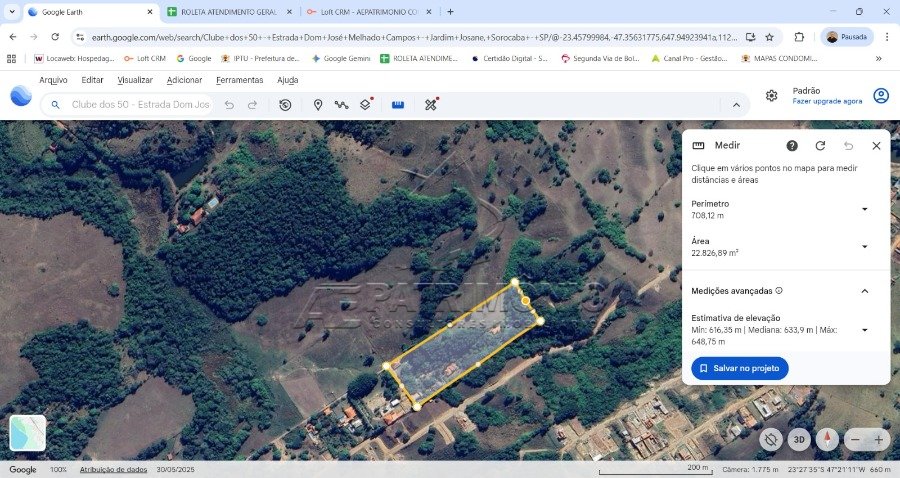Toggle 3D view button
The width and height of the screenshot is (900, 478).
(799, 440)
